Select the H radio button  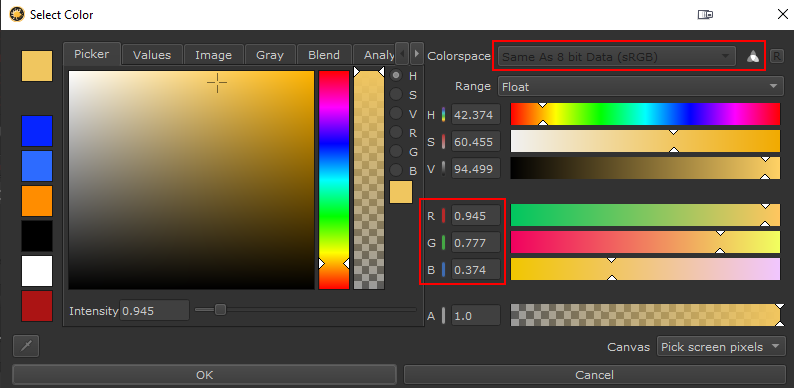pyautogui.click(x=396, y=75)
